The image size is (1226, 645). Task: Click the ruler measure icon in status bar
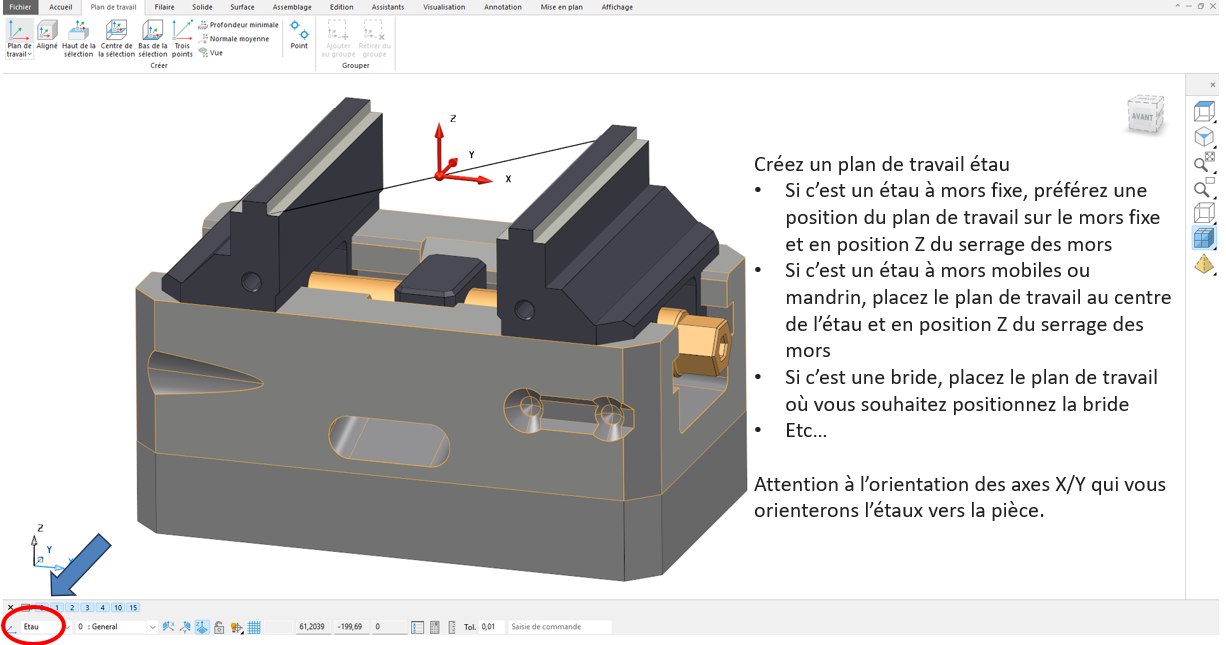click(x=452, y=627)
